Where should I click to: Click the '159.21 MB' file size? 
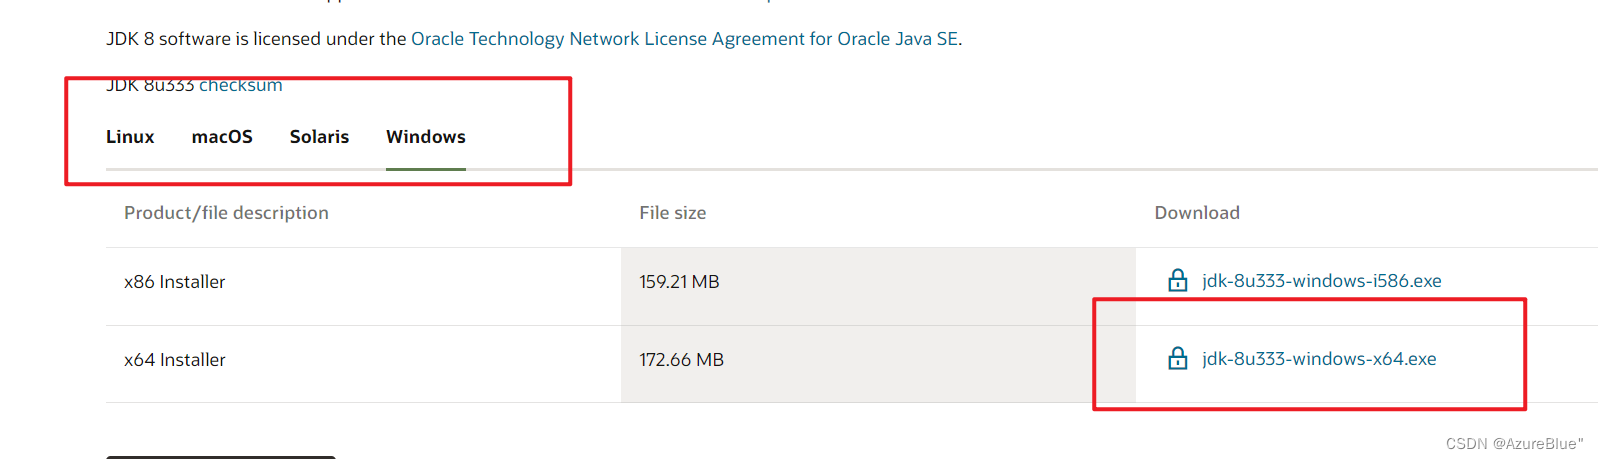pyautogui.click(x=680, y=282)
